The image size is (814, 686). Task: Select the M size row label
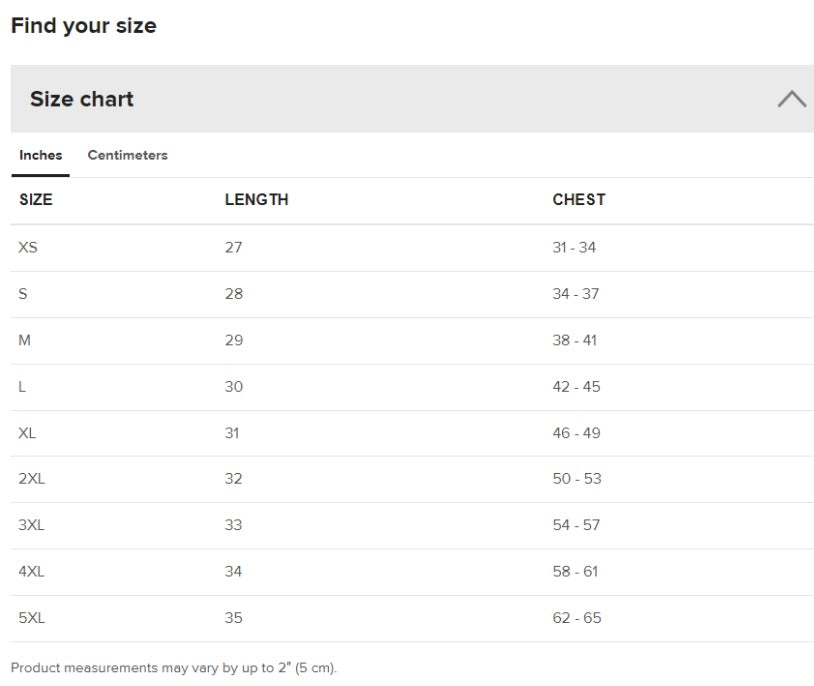[25, 340]
